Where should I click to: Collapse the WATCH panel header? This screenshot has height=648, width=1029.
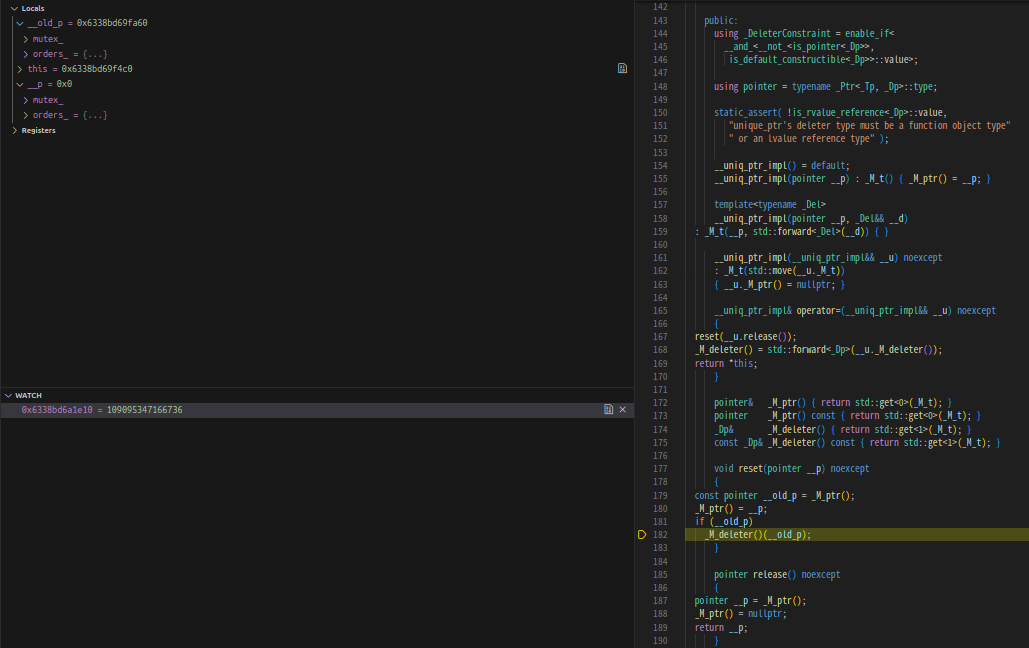click(8, 395)
